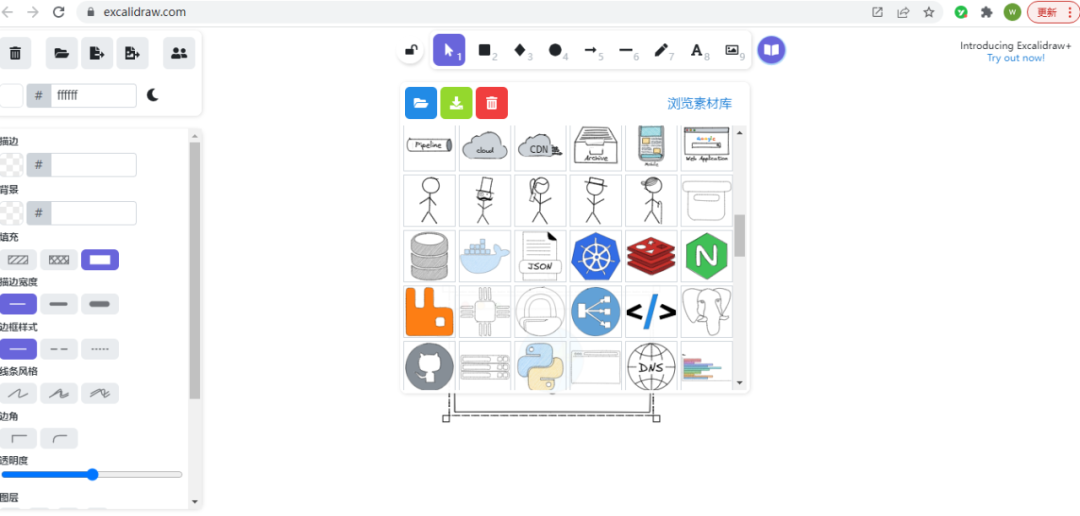Select bold stroke width
The height and width of the screenshot is (516, 1080).
click(59, 304)
